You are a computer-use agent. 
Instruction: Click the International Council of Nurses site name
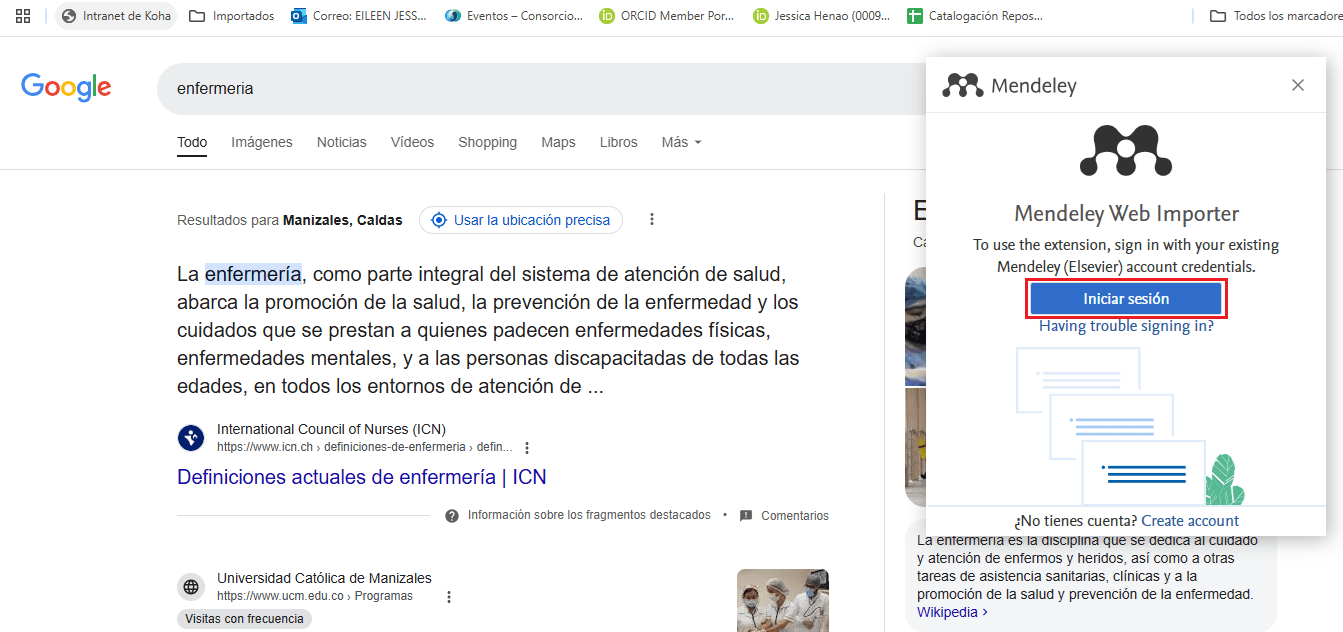pos(331,429)
